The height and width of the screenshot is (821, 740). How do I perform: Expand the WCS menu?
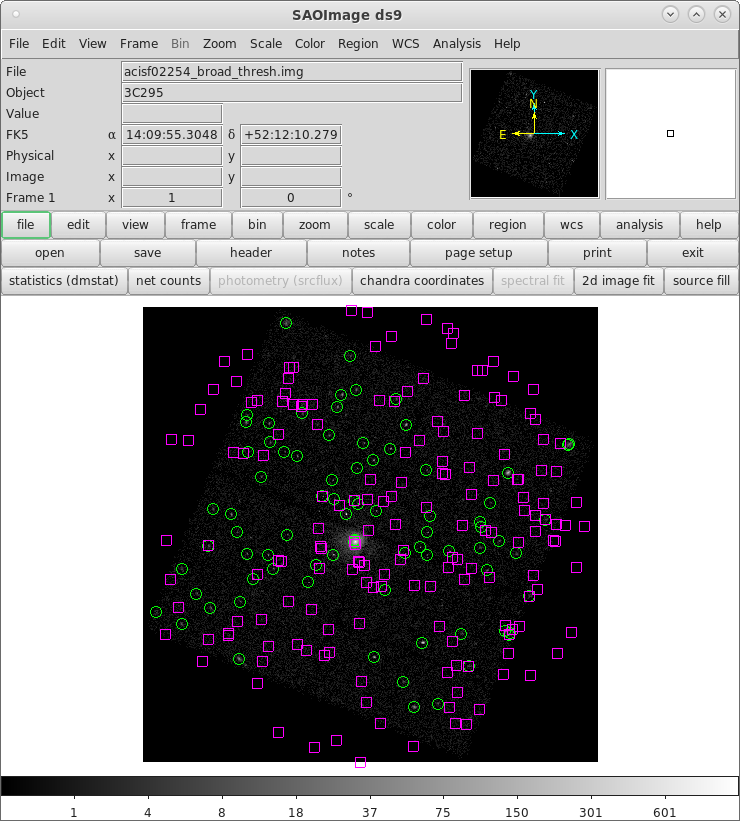[405, 44]
